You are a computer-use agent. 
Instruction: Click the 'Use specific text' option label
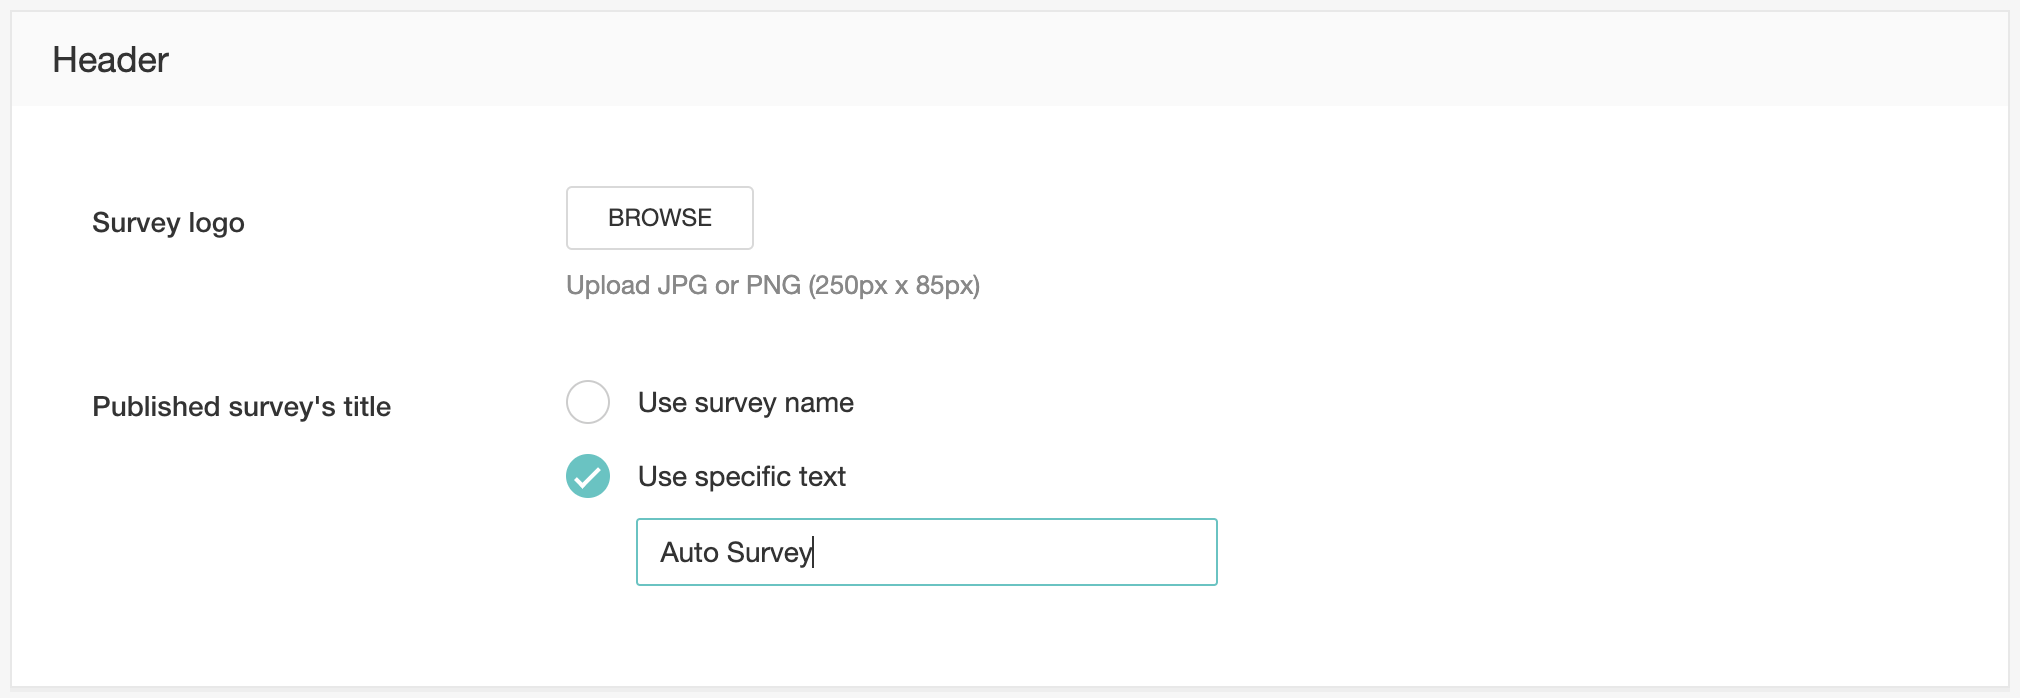click(741, 477)
